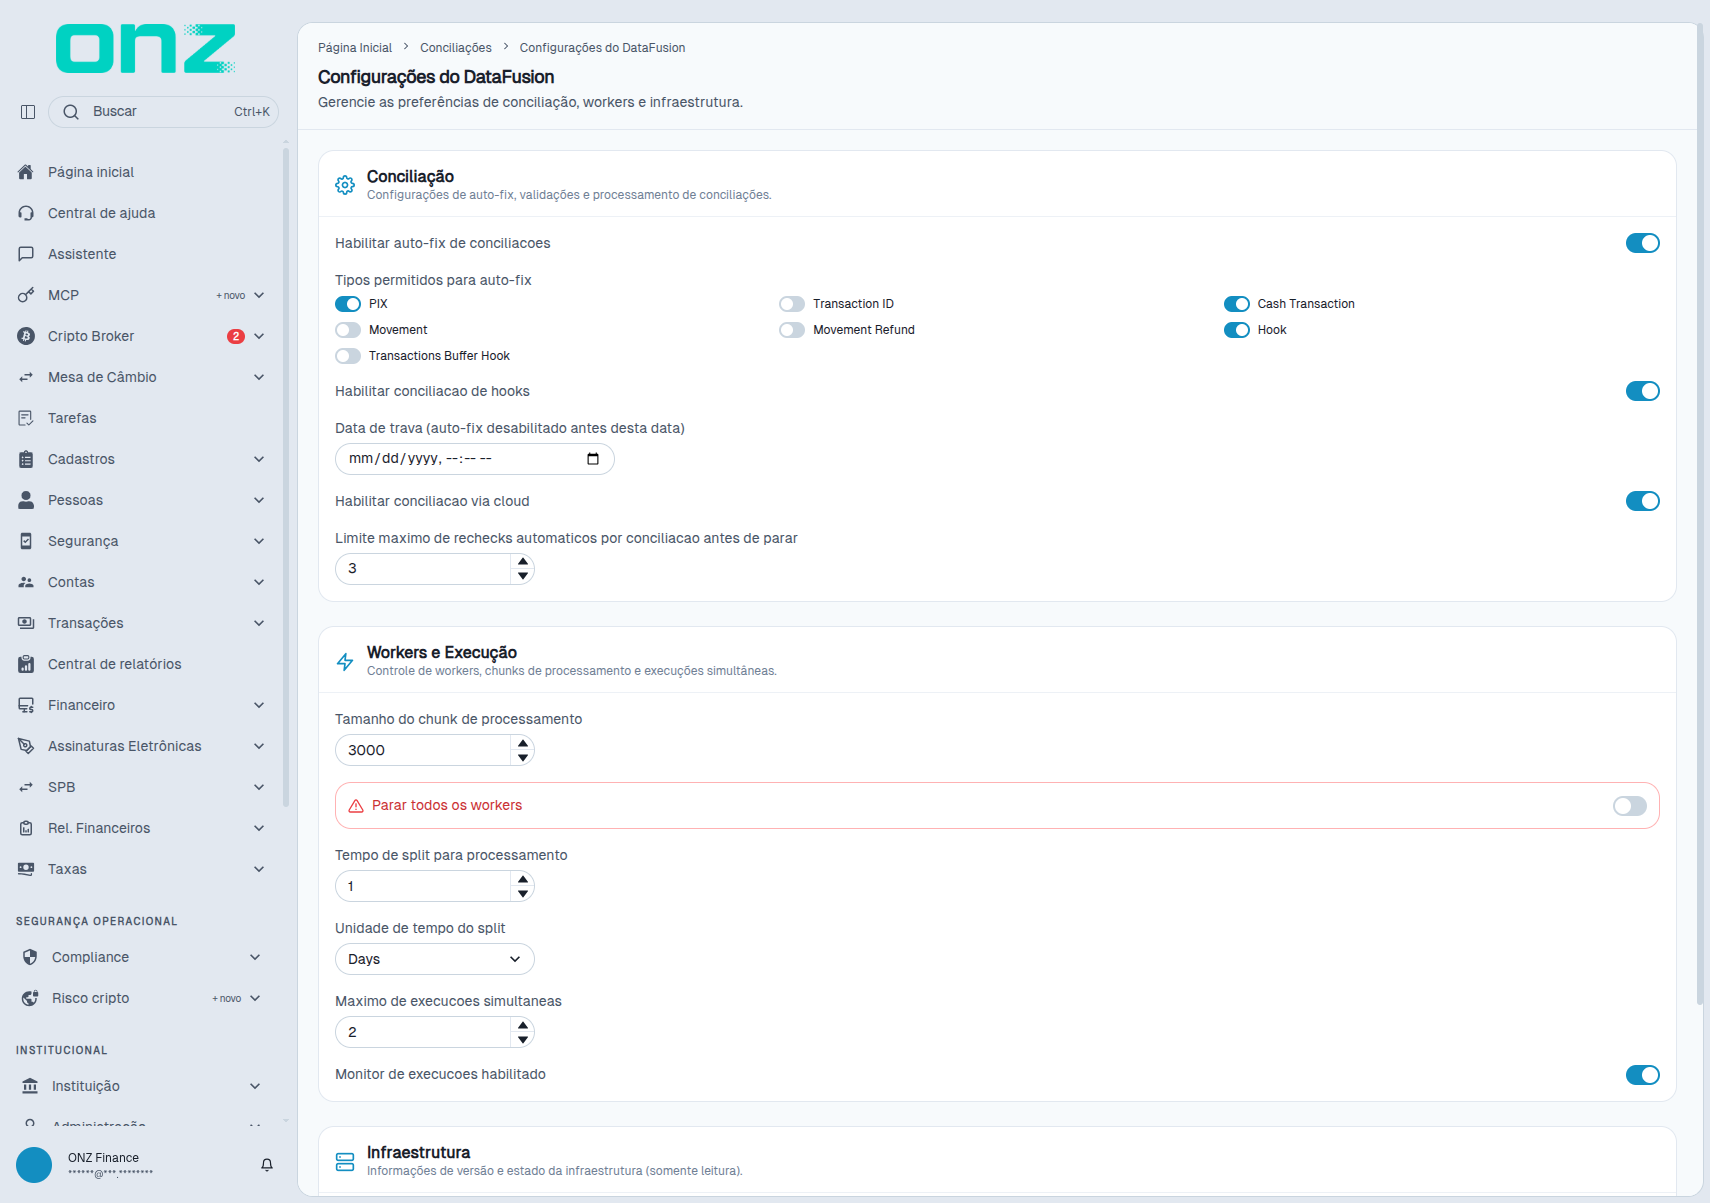
Task: Click the Compliance shield icon
Action: [x=30, y=957]
